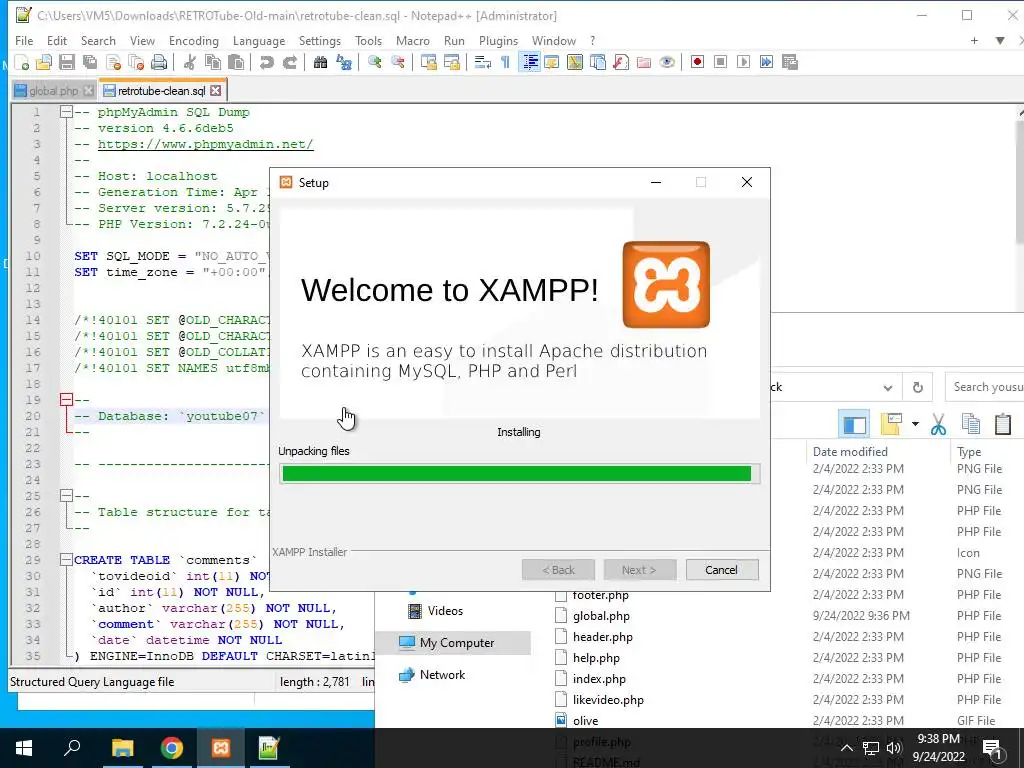Click the Paste icon in Notepad++ toolbar

coord(236,62)
